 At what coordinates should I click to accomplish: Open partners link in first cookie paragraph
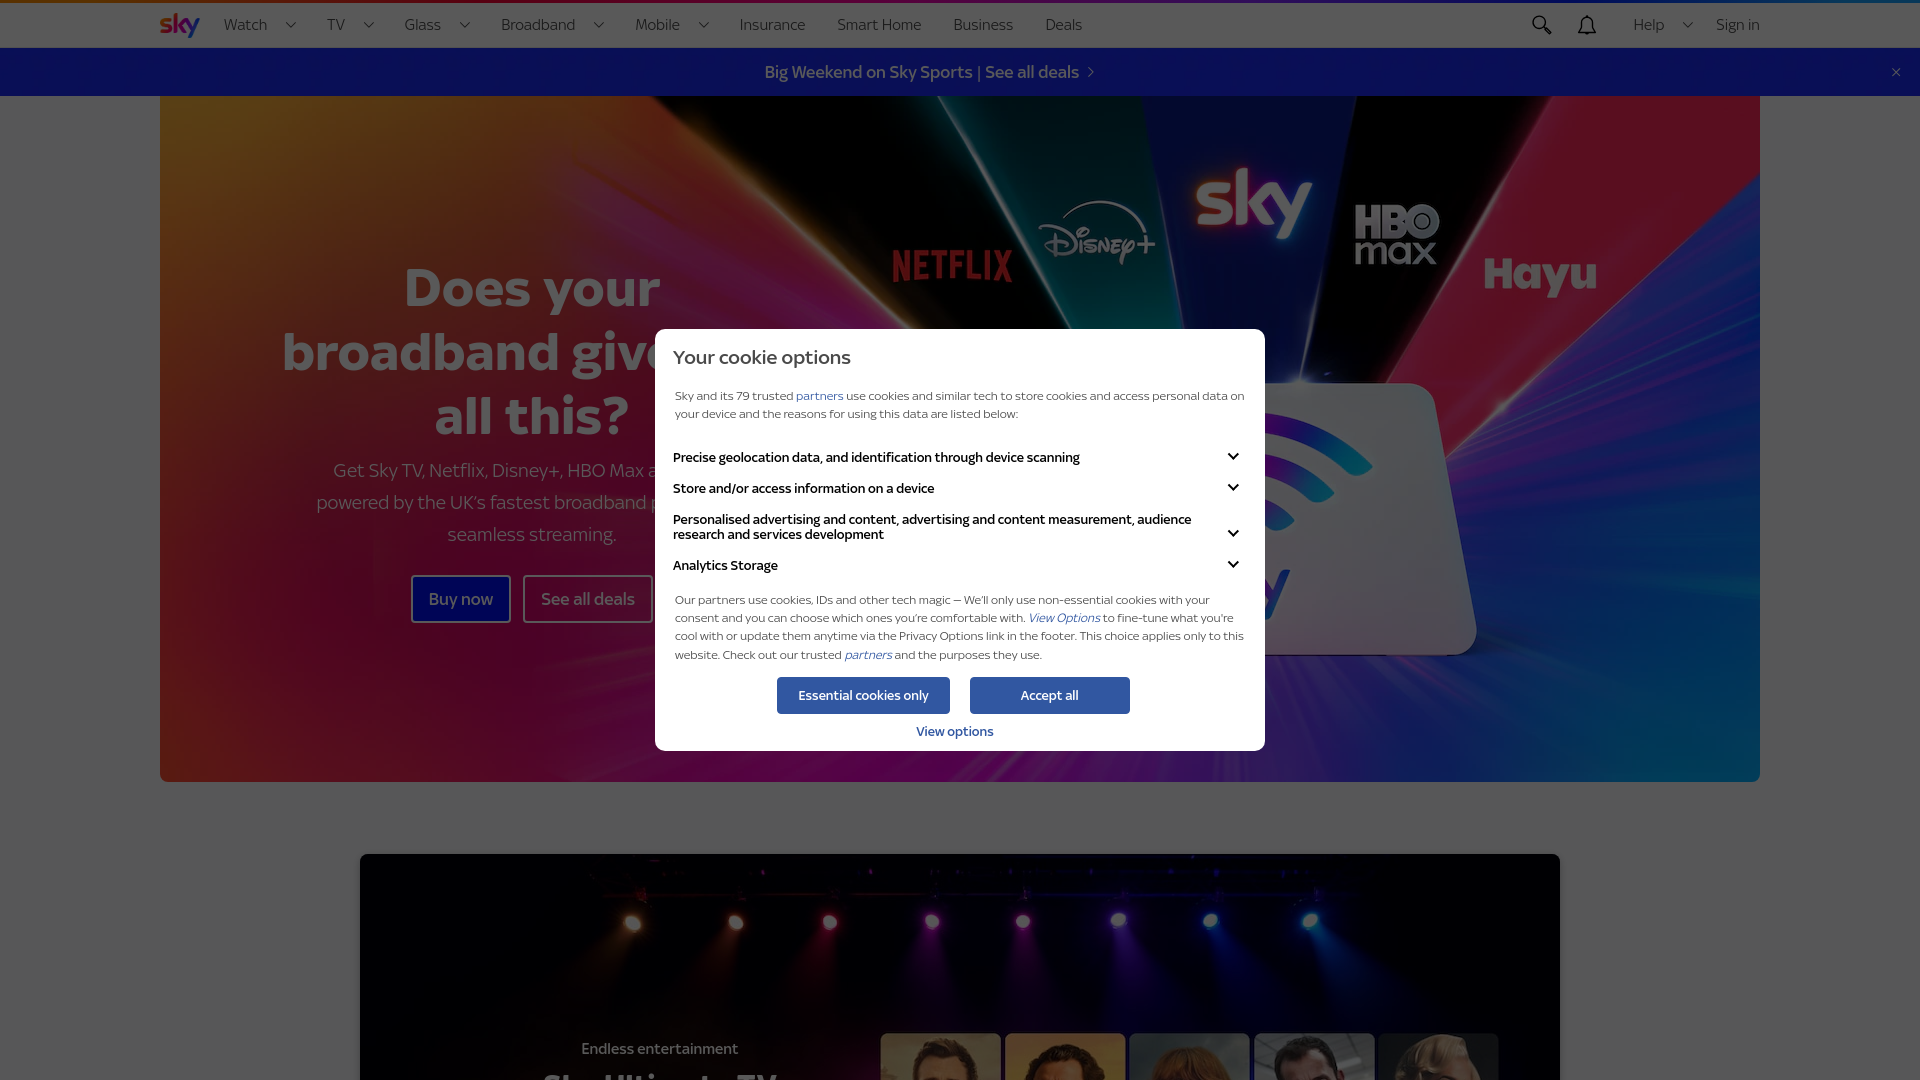(x=819, y=396)
